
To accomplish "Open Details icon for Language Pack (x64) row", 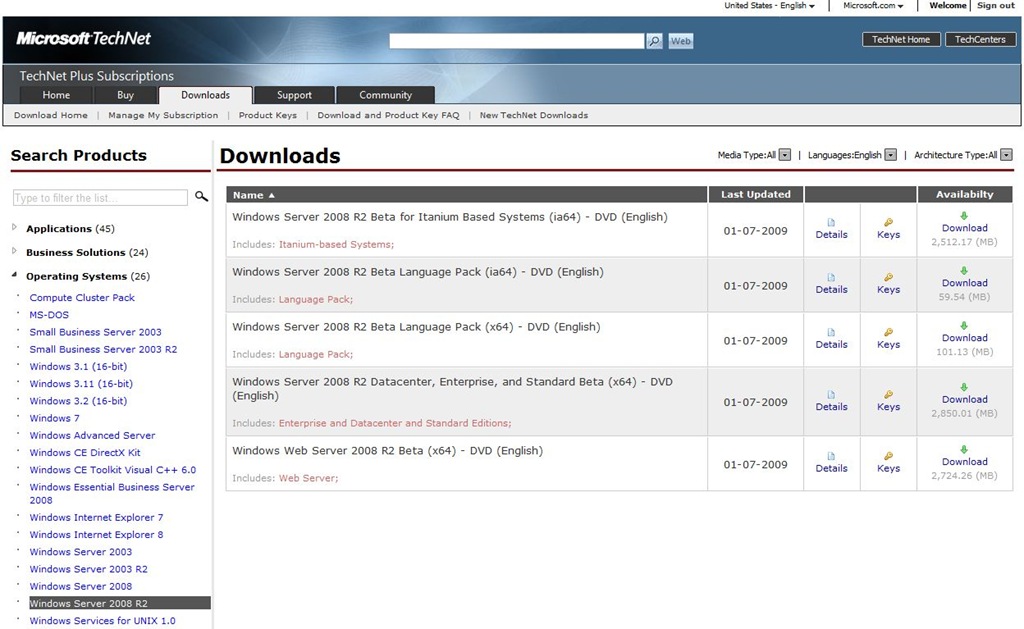I will coord(831,332).
